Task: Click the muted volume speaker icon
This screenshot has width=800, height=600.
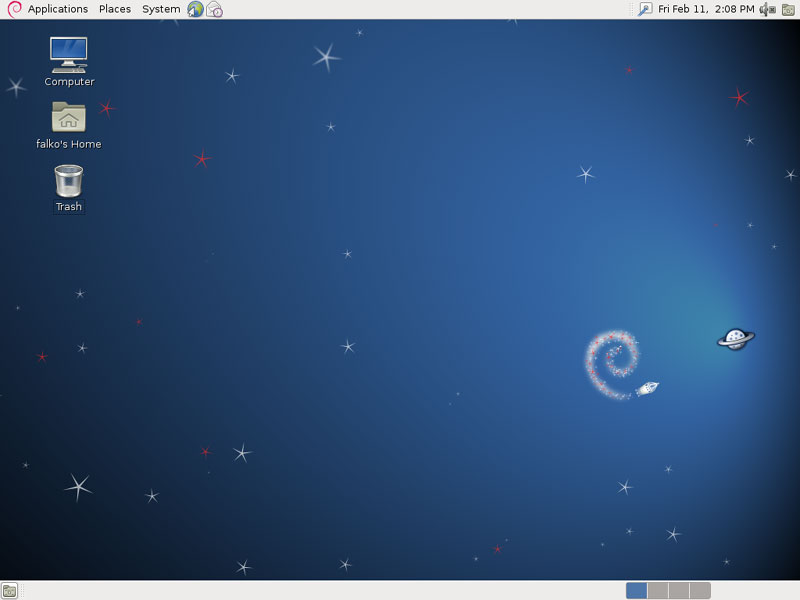Action: pos(767,9)
